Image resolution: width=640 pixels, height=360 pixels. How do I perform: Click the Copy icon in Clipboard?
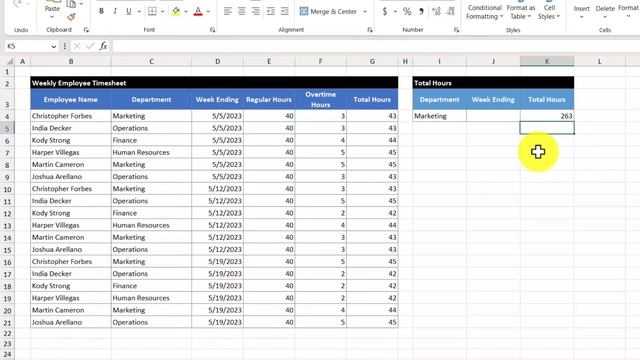click(x=71, y=4)
